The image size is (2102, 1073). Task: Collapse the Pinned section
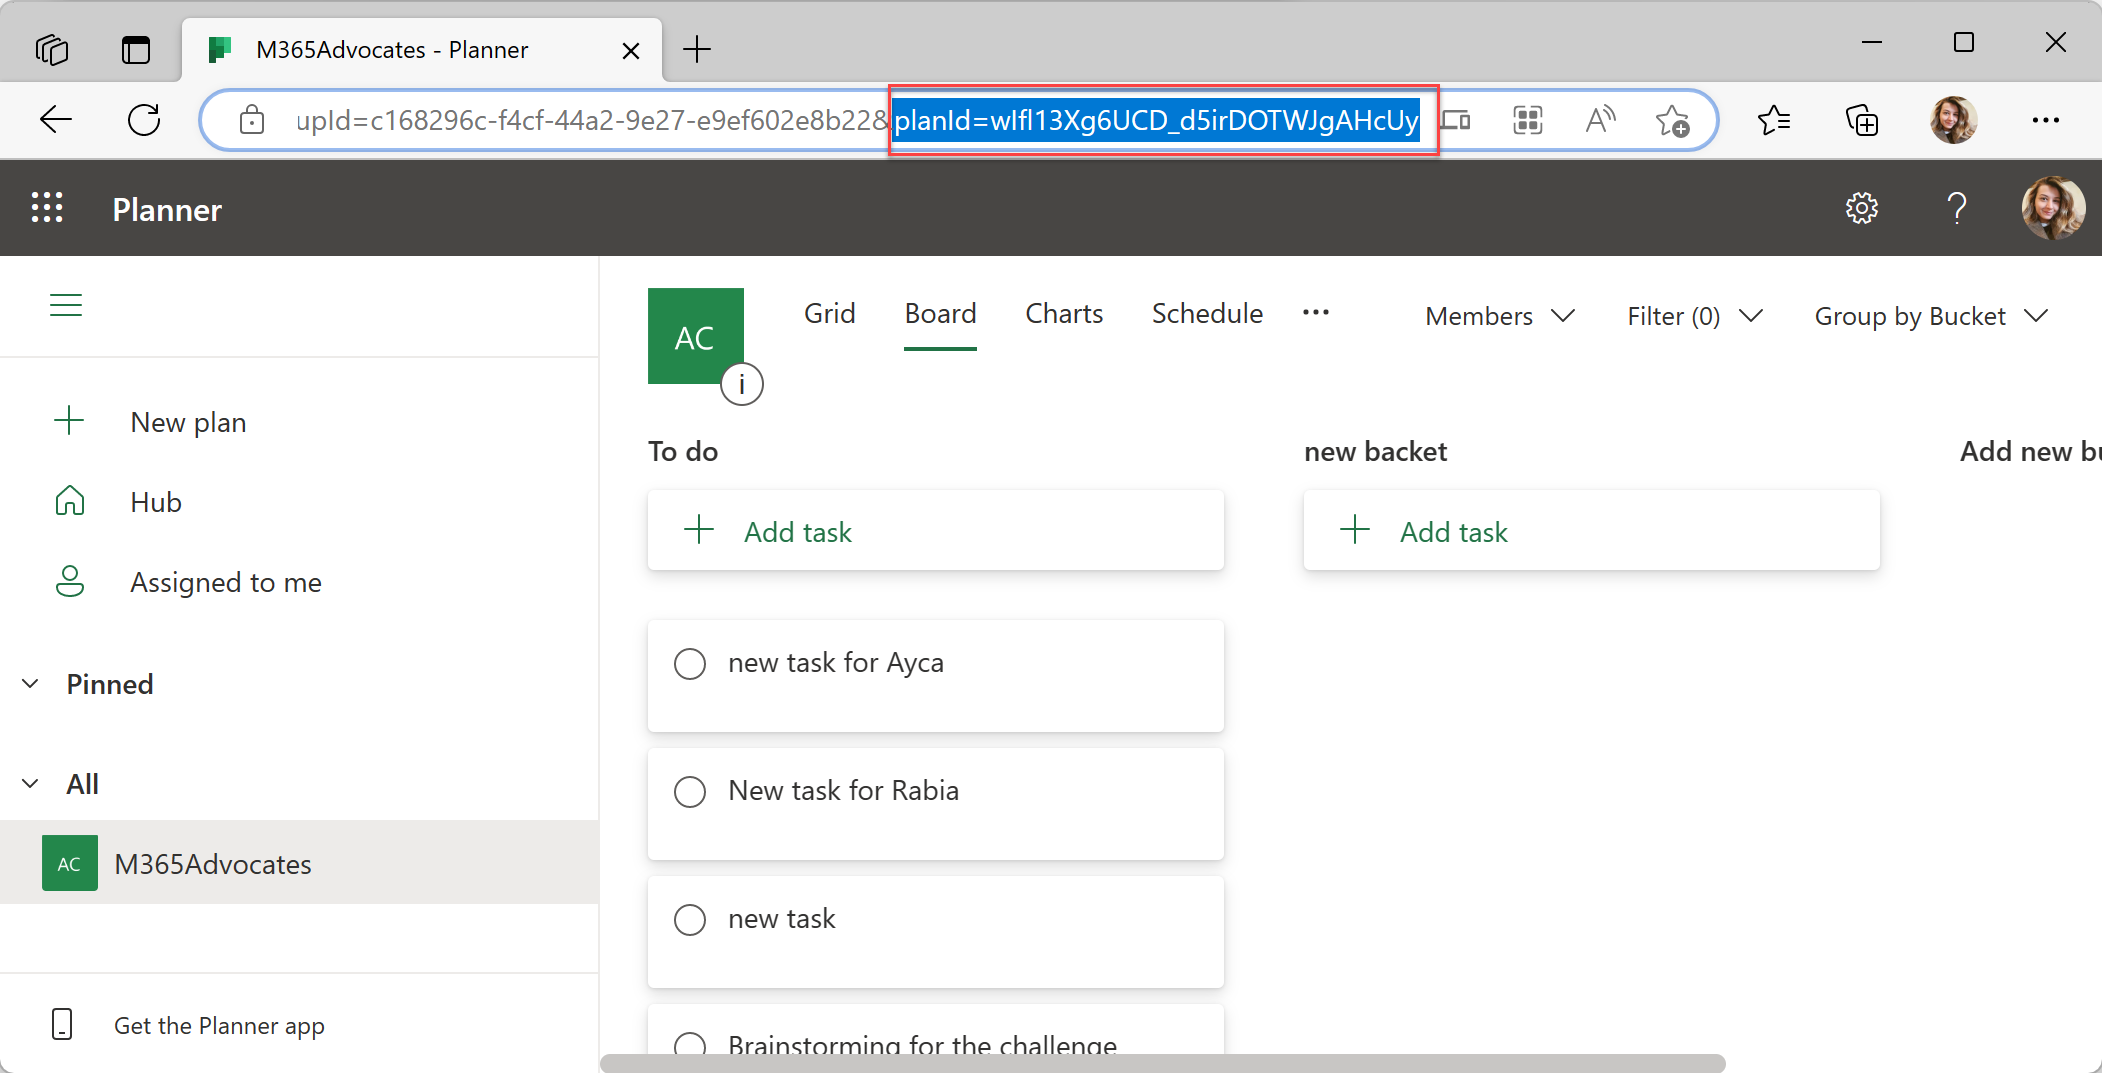[30, 684]
